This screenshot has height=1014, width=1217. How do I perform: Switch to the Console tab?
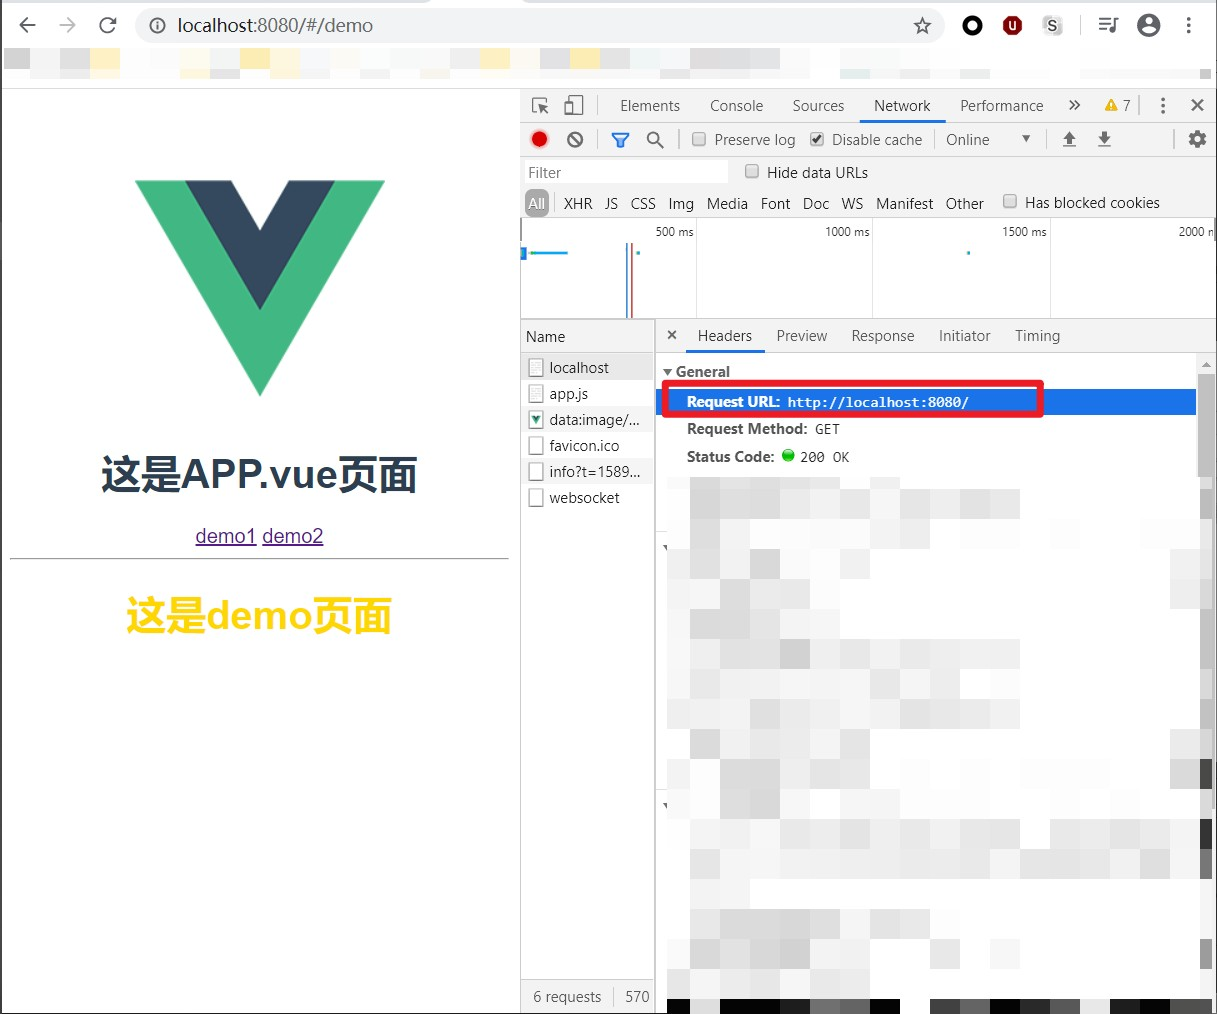click(x=736, y=106)
